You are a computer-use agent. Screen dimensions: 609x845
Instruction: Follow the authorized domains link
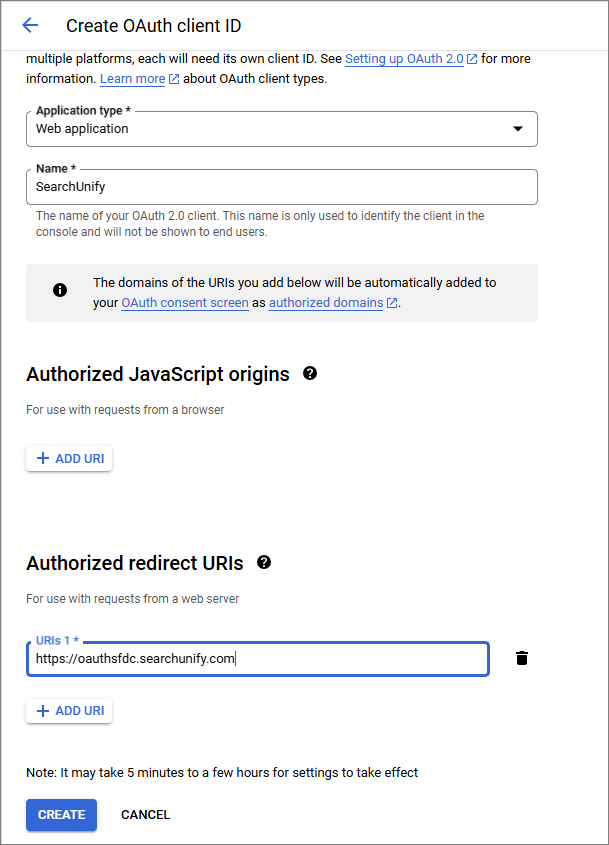(x=326, y=303)
